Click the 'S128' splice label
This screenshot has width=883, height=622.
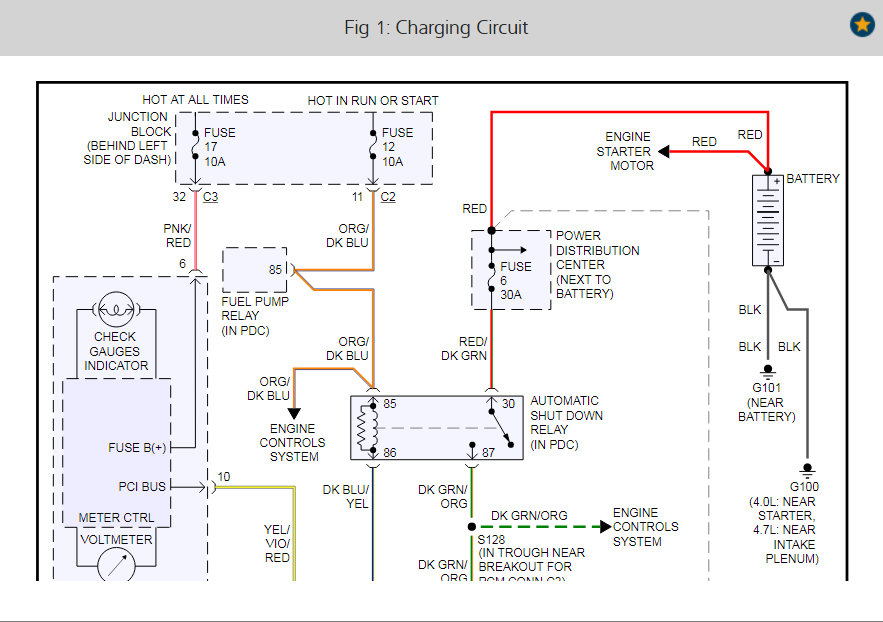point(492,539)
